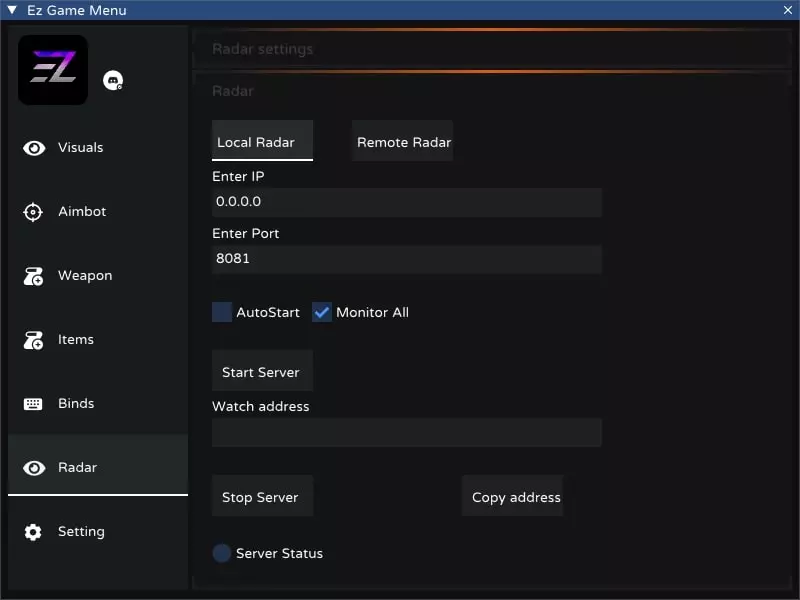Screen dimensions: 800x600
Task: Focus the Enter IP input field
Action: pyautogui.click(x=407, y=202)
